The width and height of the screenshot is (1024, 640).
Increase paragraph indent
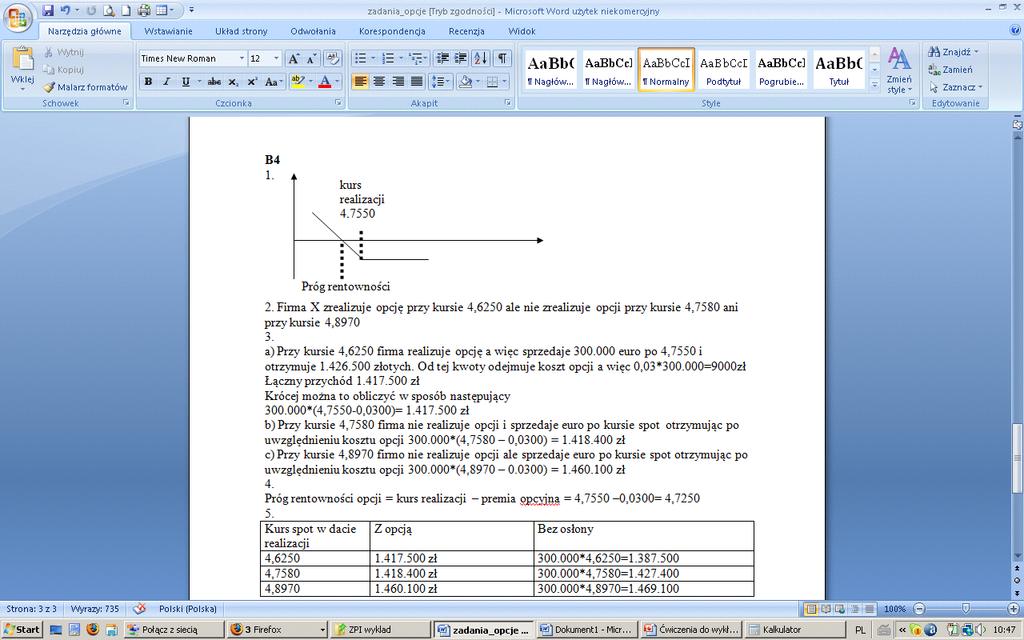460,59
